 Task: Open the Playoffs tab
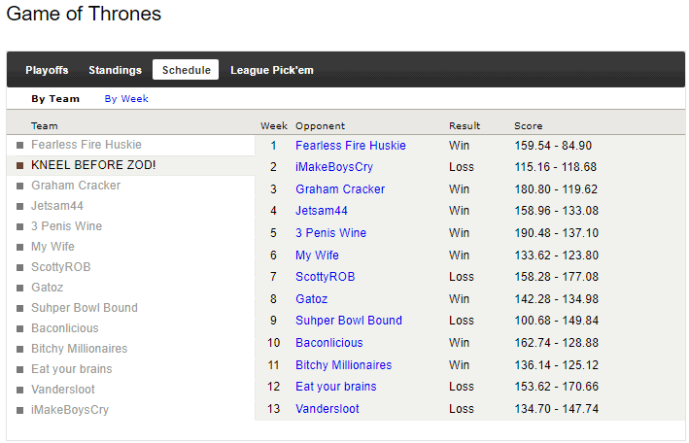pyautogui.click(x=47, y=70)
